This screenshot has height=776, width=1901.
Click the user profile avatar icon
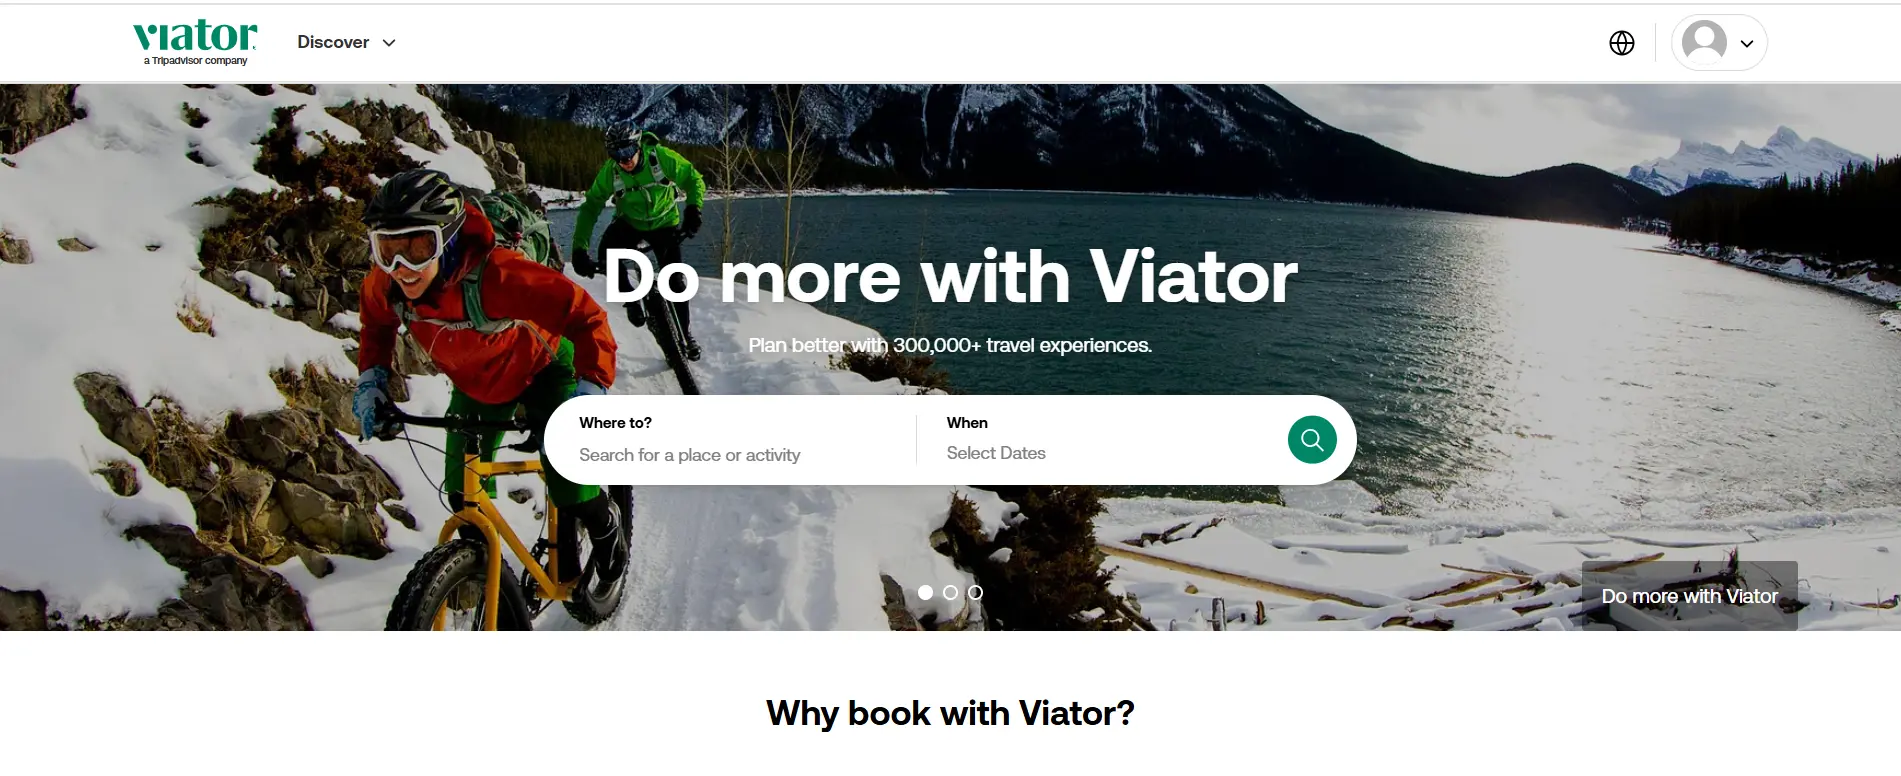click(x=1704, y=43)
